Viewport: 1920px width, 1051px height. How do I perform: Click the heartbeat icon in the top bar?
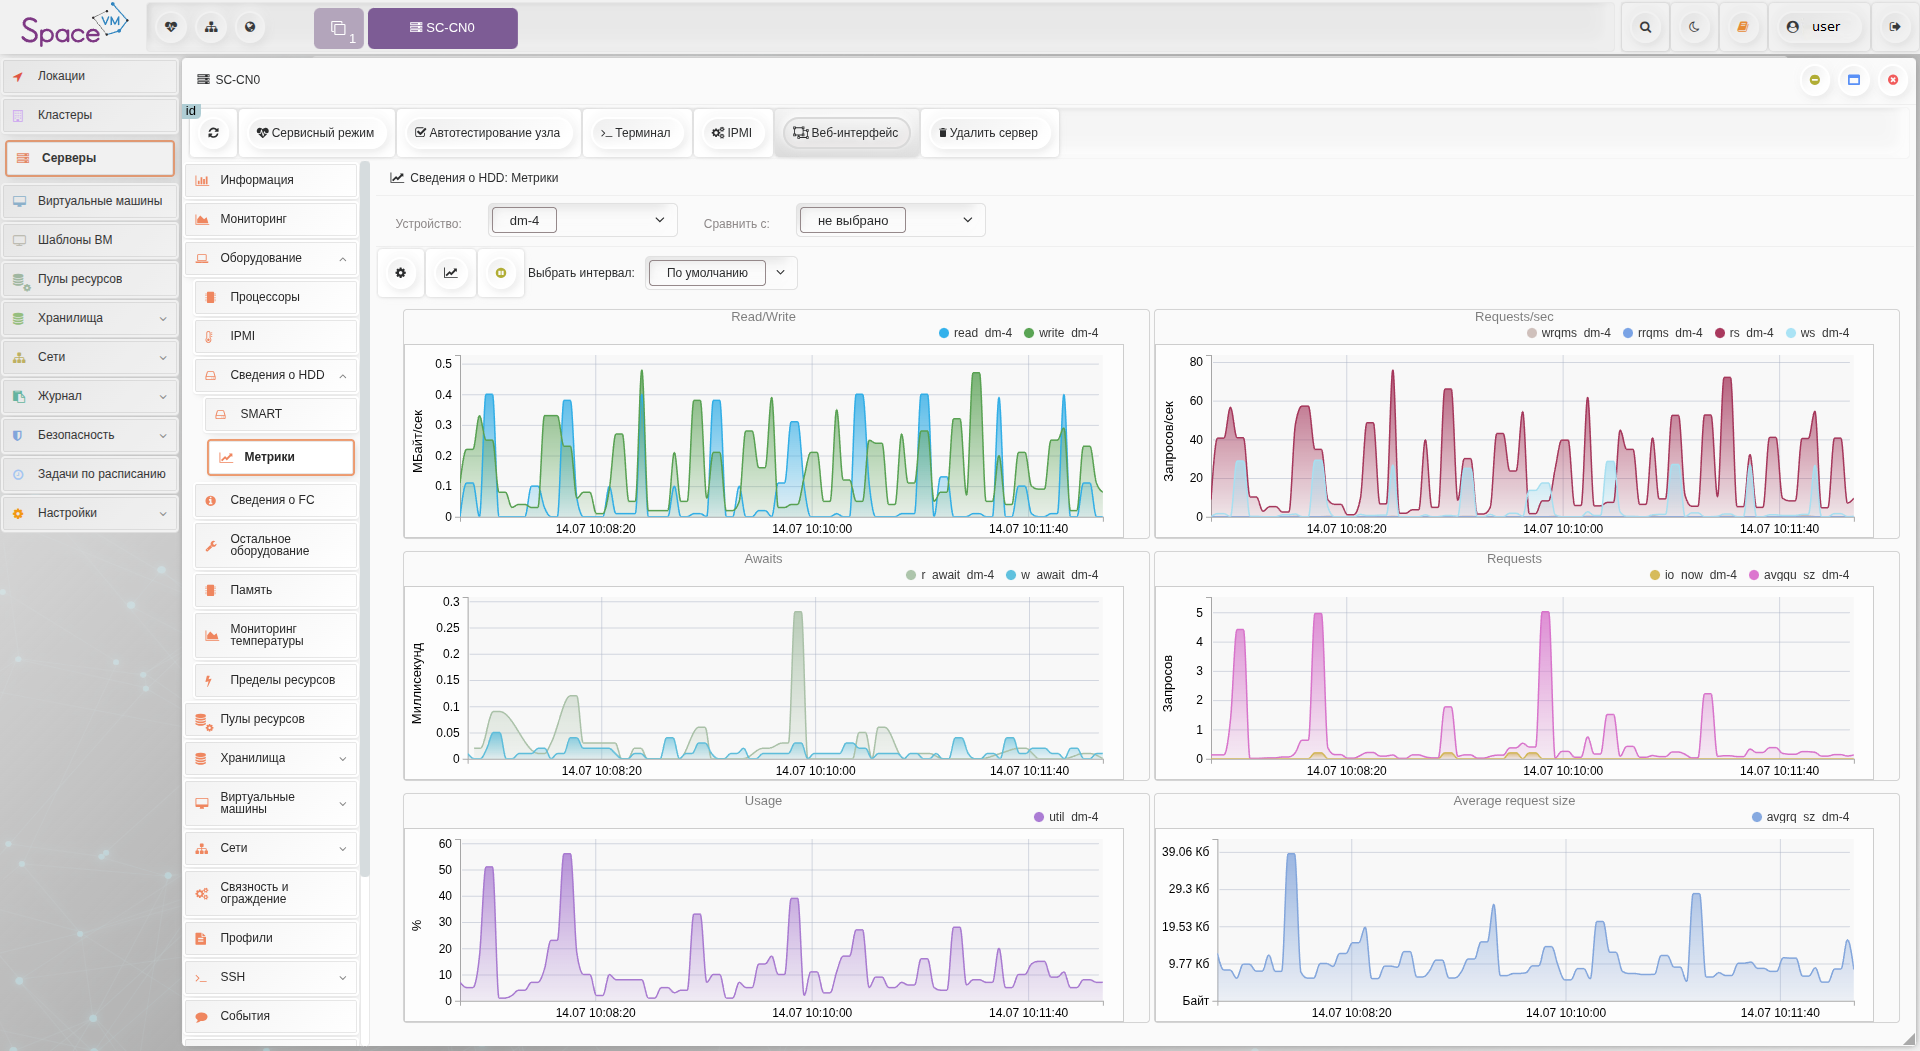[171, 28]
